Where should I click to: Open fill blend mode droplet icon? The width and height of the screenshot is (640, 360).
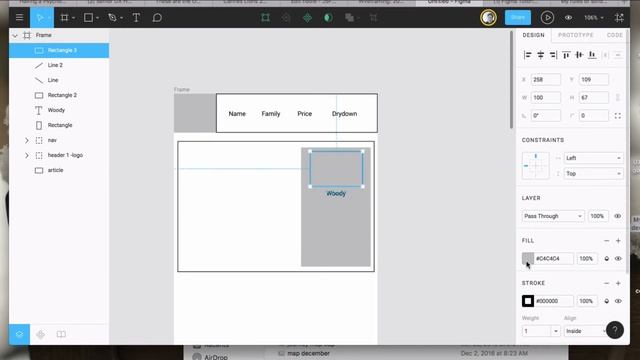[607, 258]
